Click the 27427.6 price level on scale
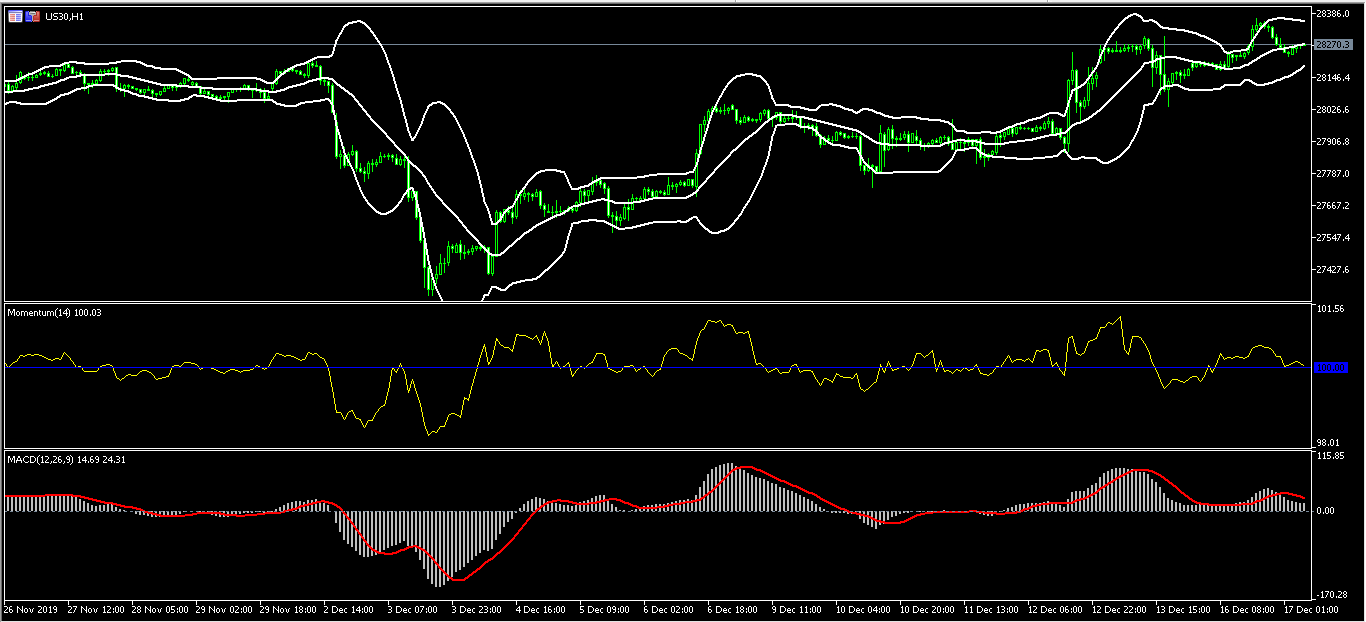This screenshot has width=1366, height=622. (x=1334, y=270)
